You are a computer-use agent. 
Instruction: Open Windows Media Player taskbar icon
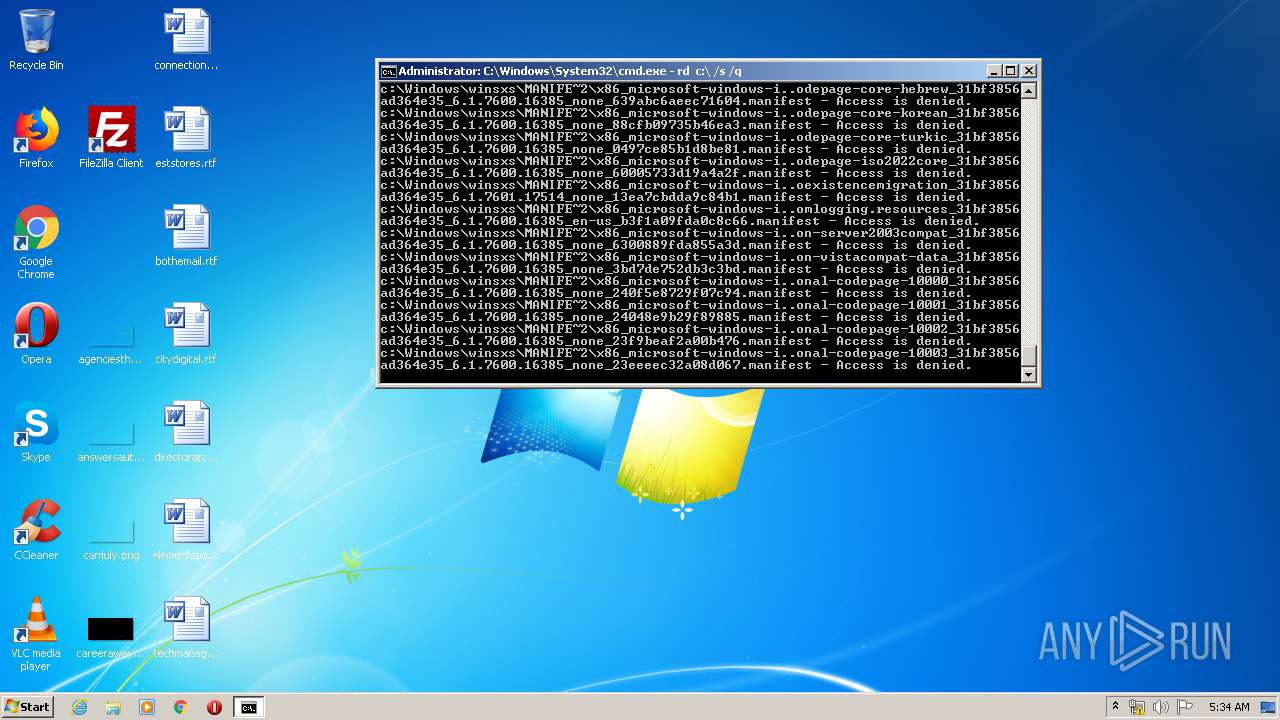[x=147, y=707]
